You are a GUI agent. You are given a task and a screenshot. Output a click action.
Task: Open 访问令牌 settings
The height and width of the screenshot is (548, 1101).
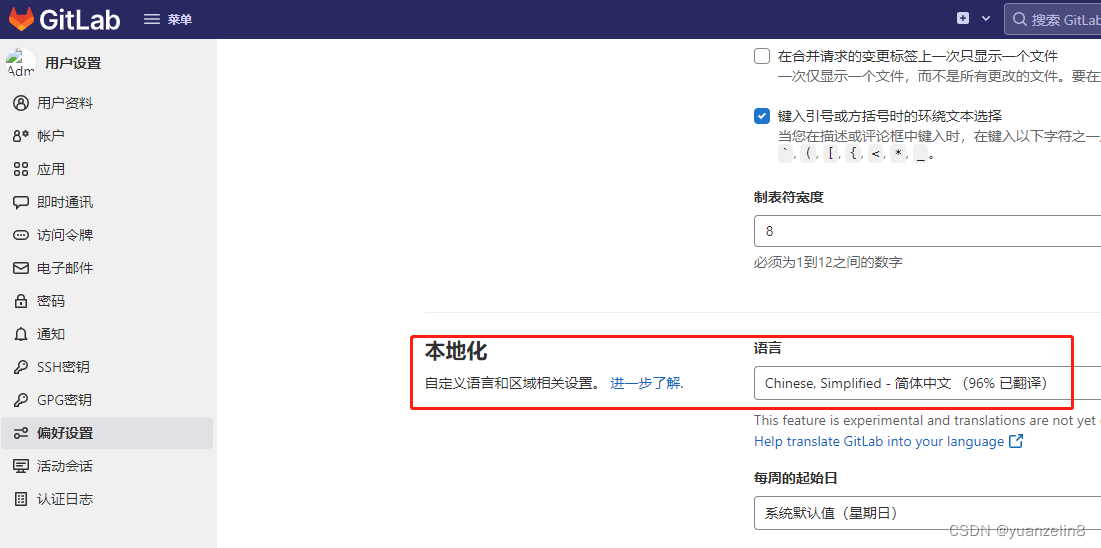tap(107, 235)
